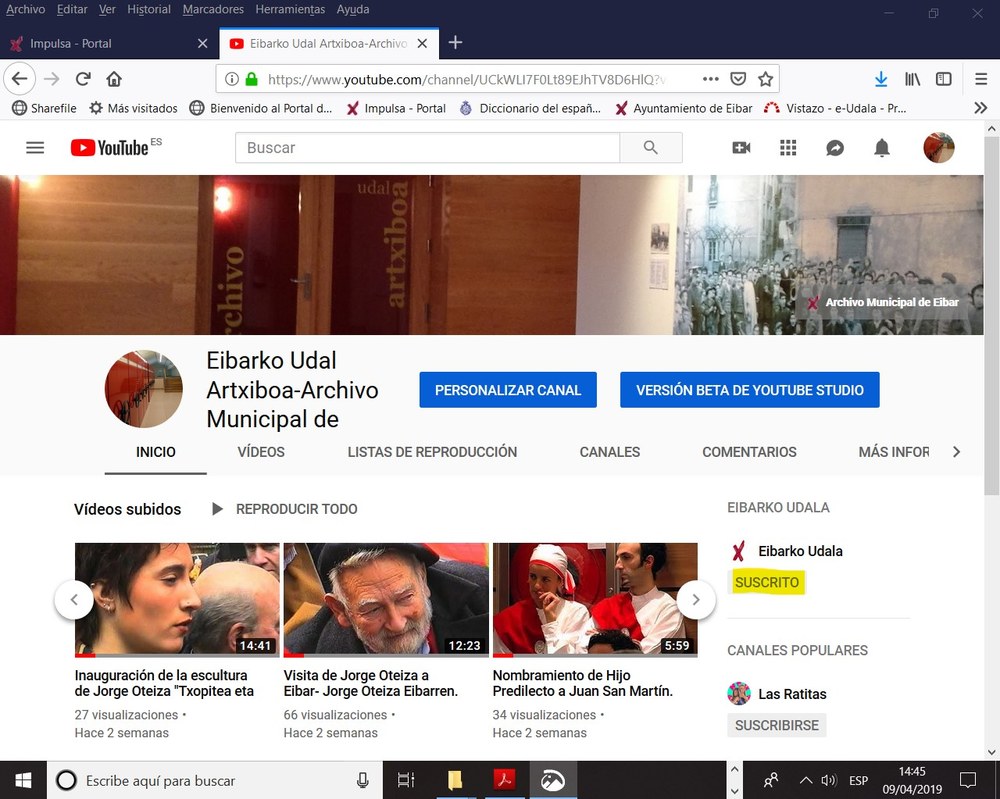
Task: Click the Windows taskbar search box
Action: coord(214,781)
